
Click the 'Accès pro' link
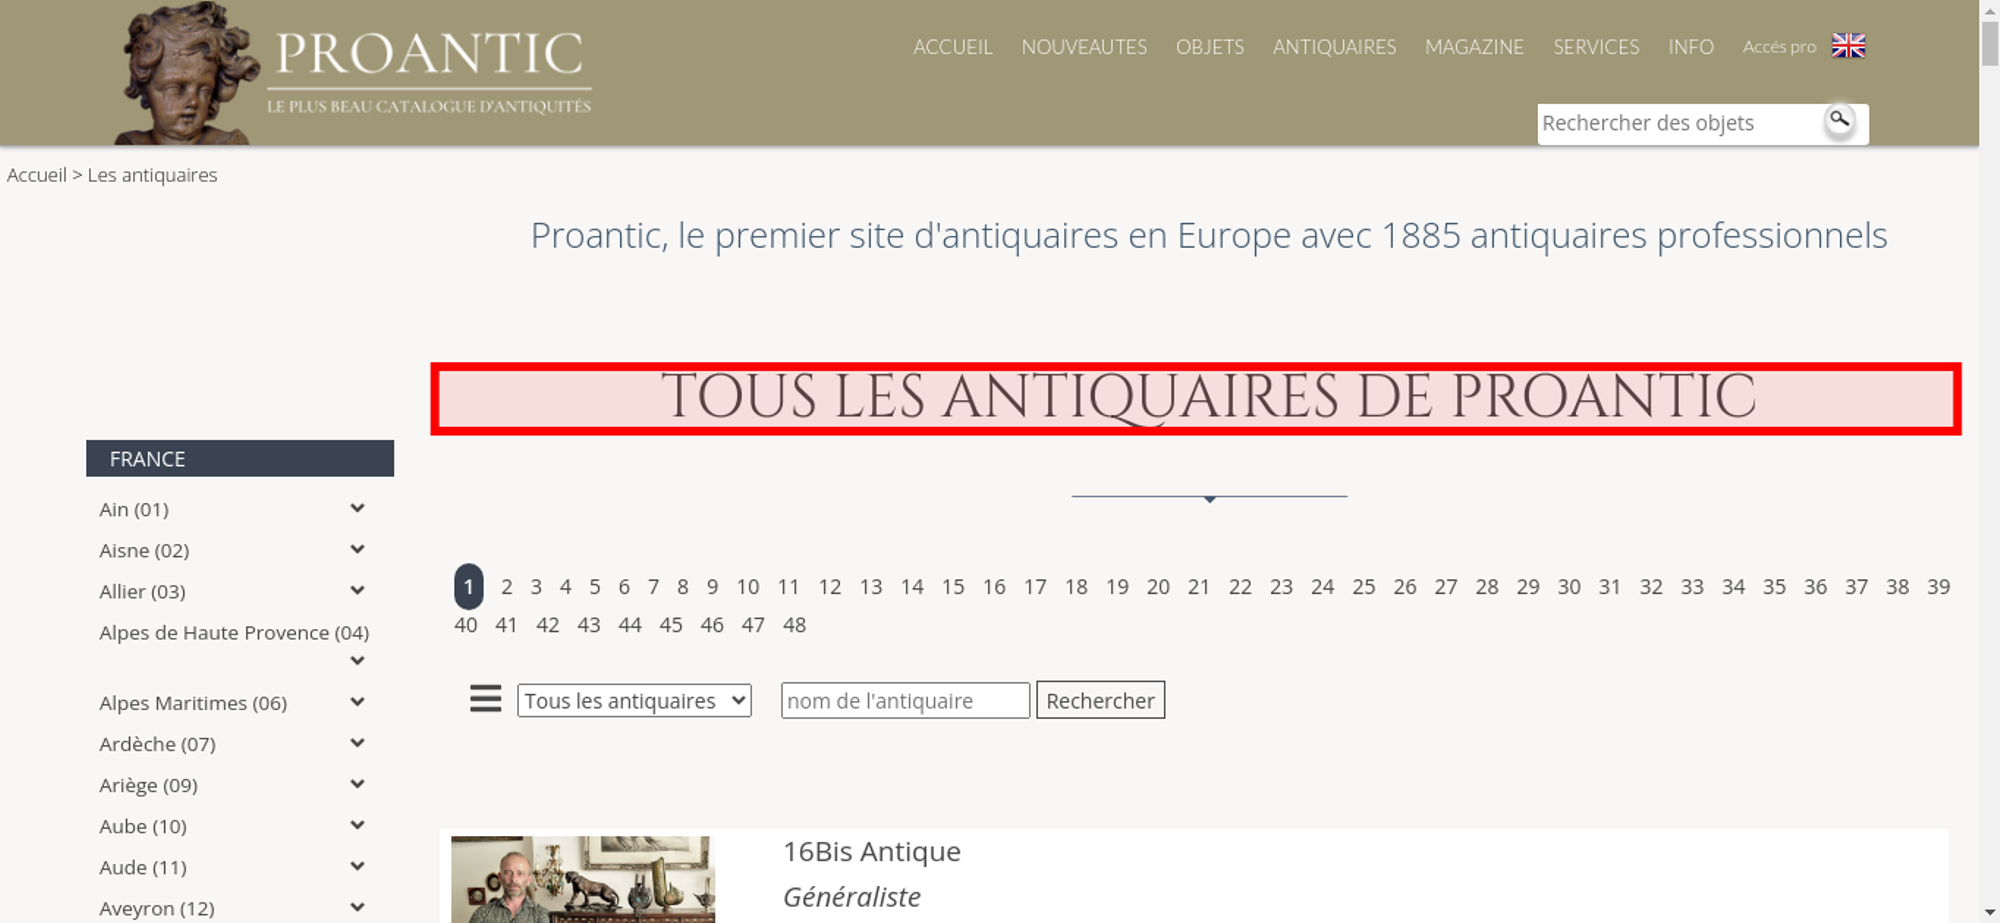pyautogui.click(x=1779, y=47)
